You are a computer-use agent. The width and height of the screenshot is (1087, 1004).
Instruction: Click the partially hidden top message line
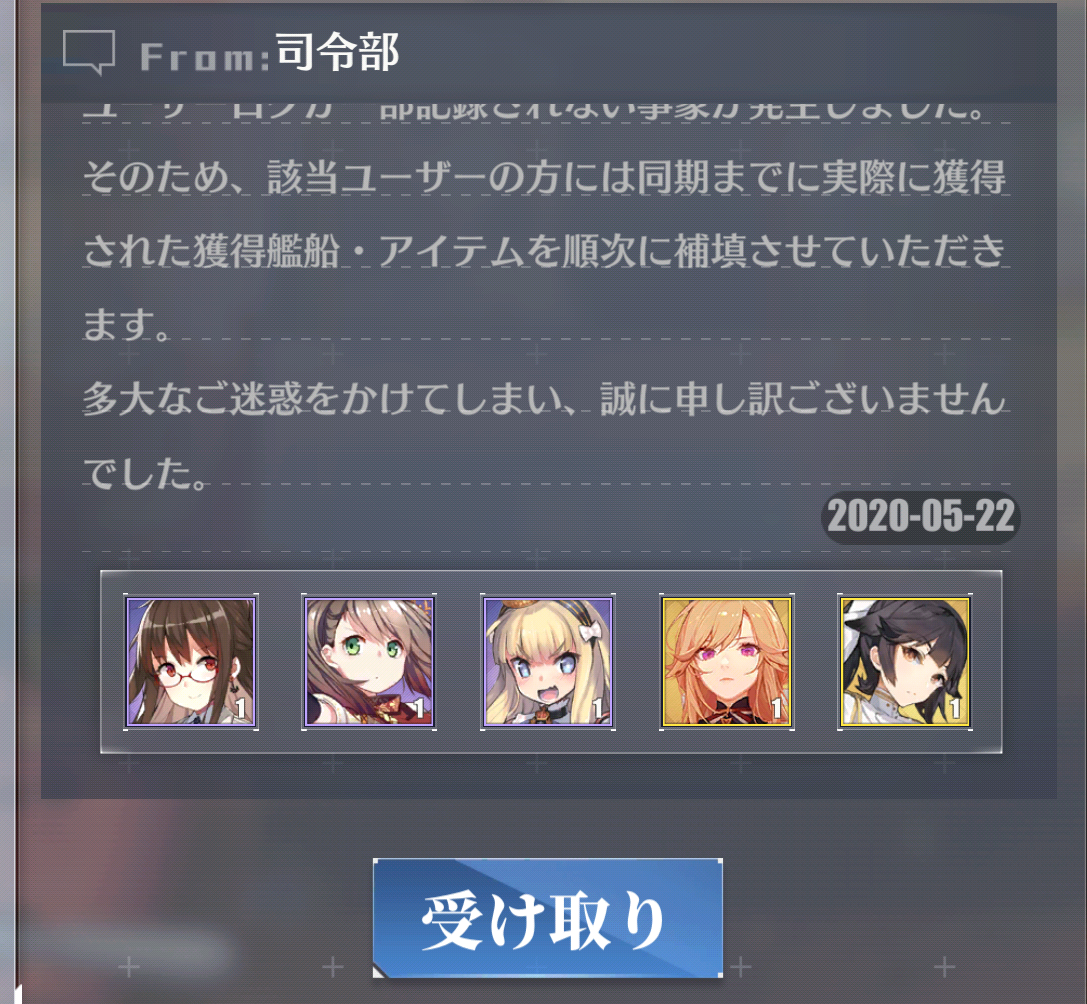tap(534, 113)
